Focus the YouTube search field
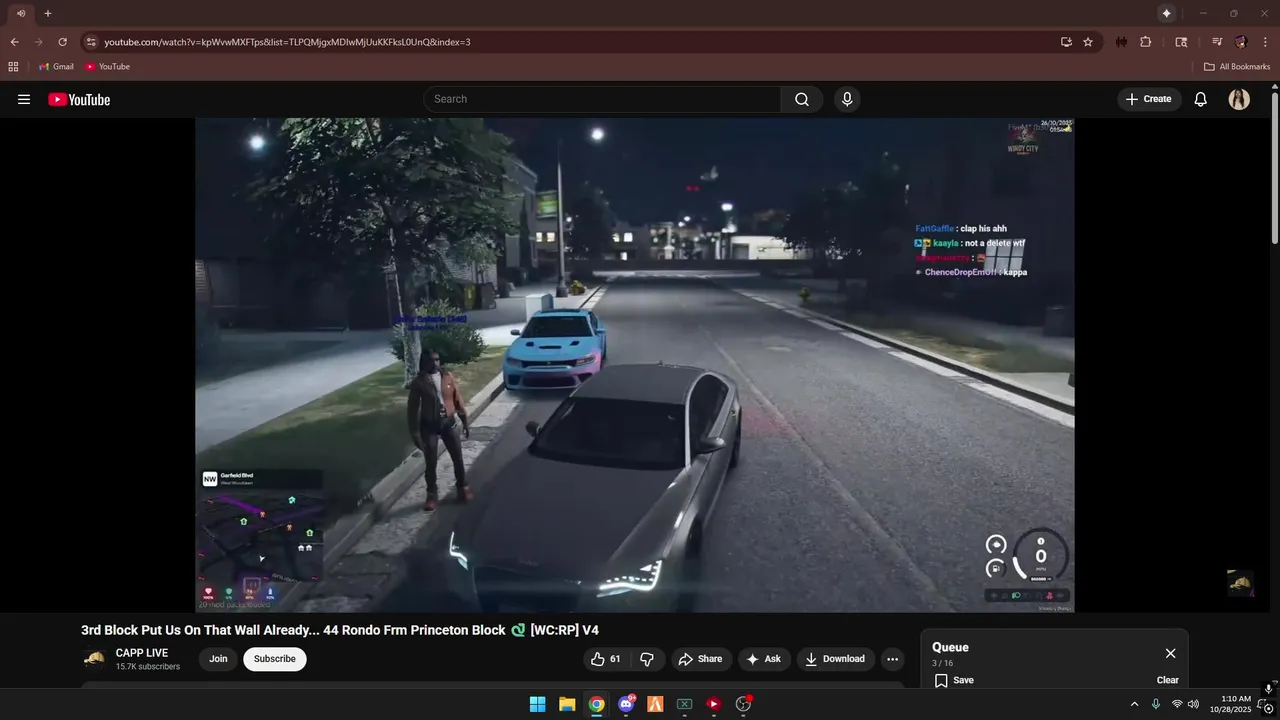This screenshot has height=720, width=1280. click(604, 99)
